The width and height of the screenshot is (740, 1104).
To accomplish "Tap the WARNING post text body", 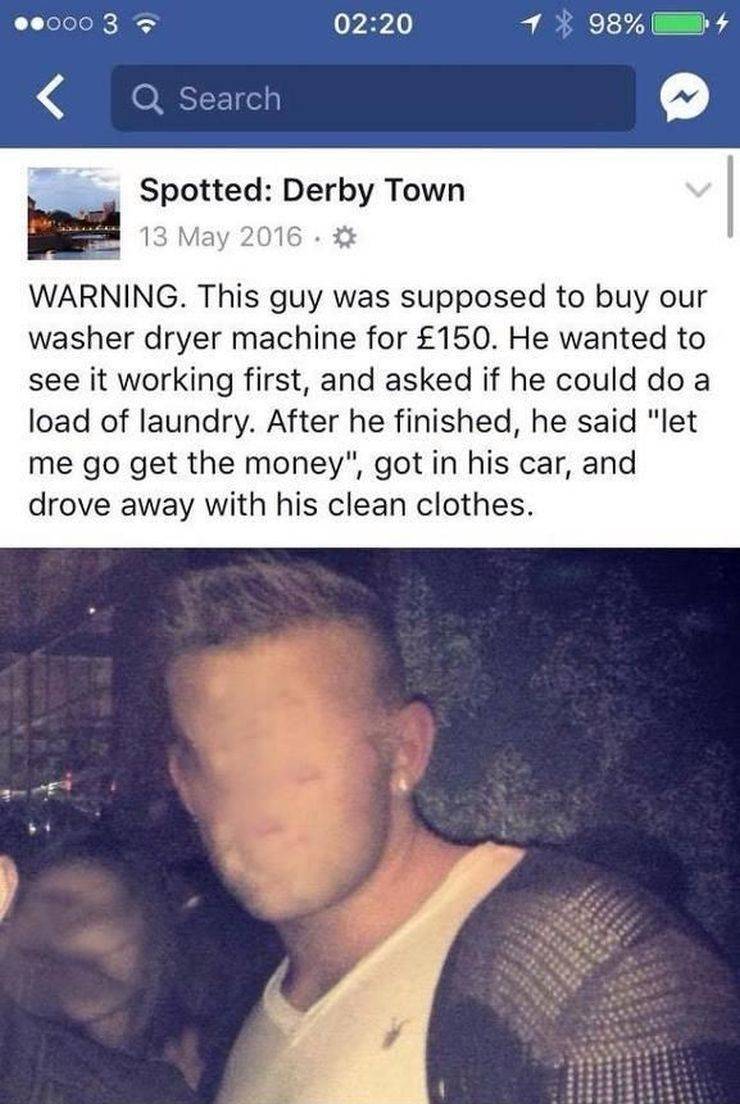I will [368, 400].
